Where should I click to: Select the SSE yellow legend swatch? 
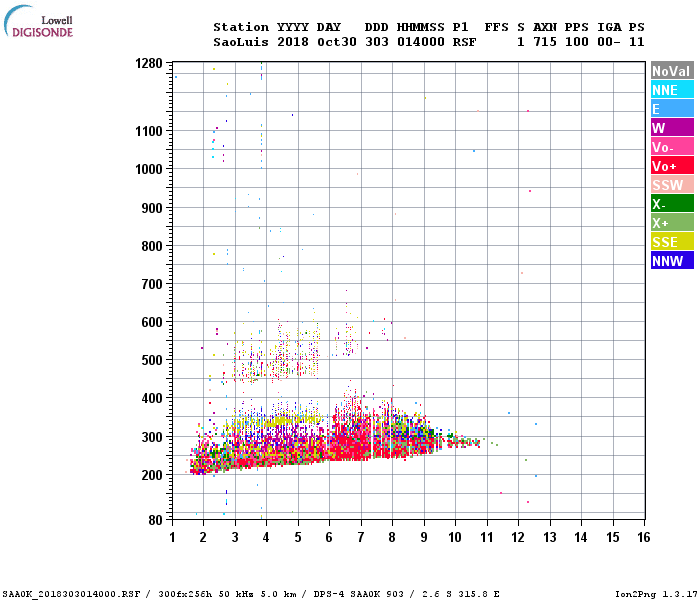click(x=672, y=242)
